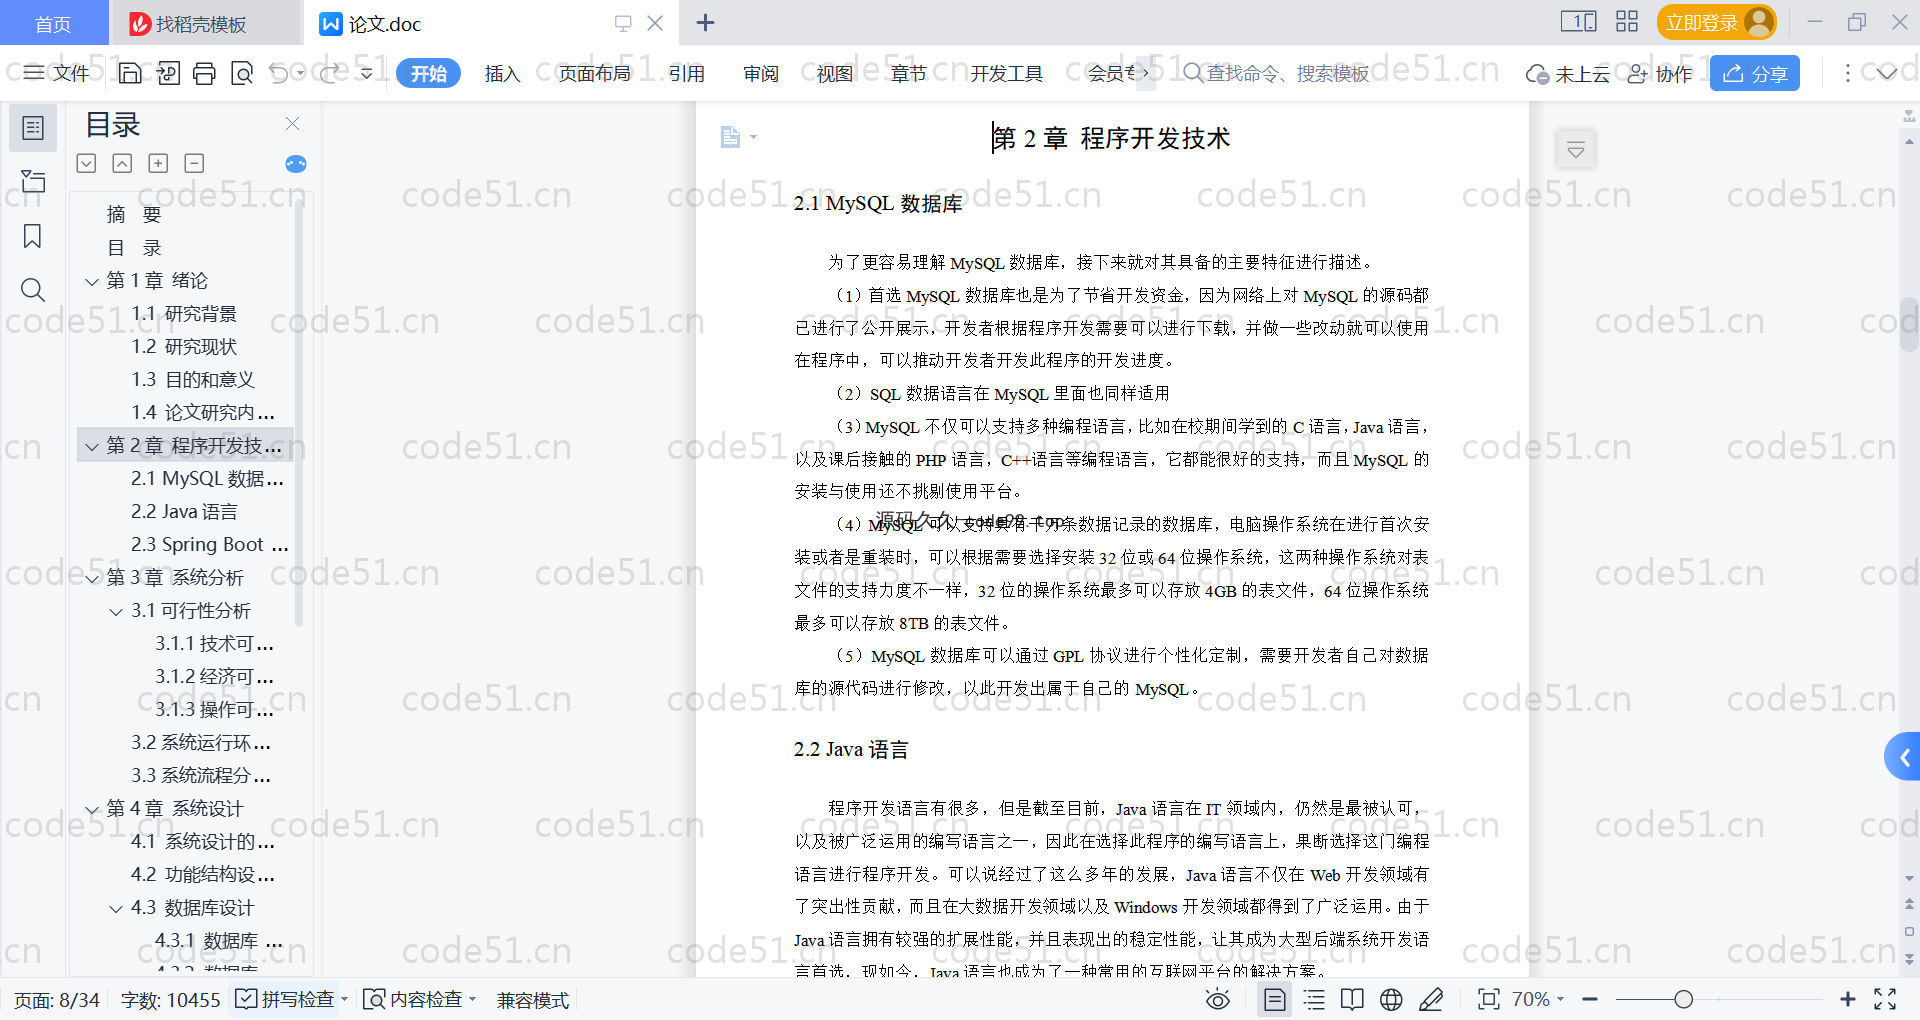Open the chapter navigation sidebar icon
Screen dimensions: 1920x1020
pyautogui.click(x=33, y=181)
